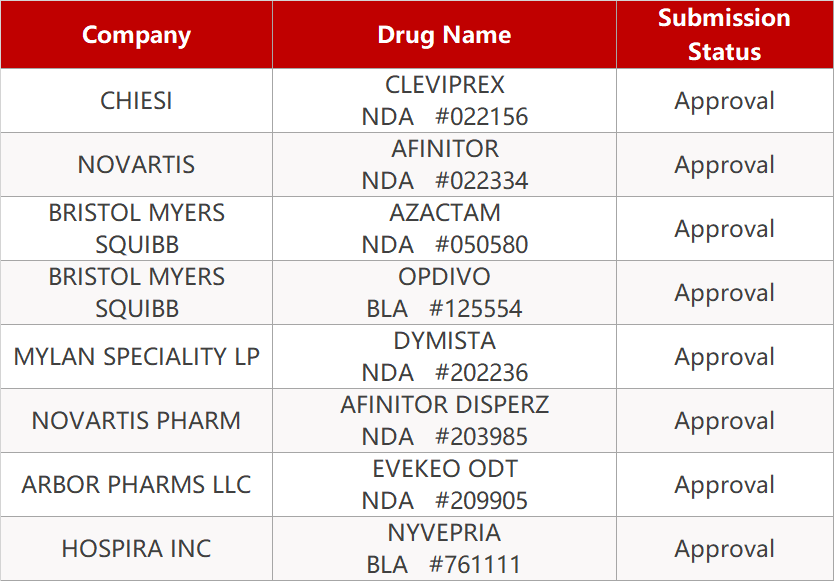Viewport: 834px width, 581px height.
Task: Select the OPDIVO BLA #125554 cell
Action: click(x=444, y=293)
